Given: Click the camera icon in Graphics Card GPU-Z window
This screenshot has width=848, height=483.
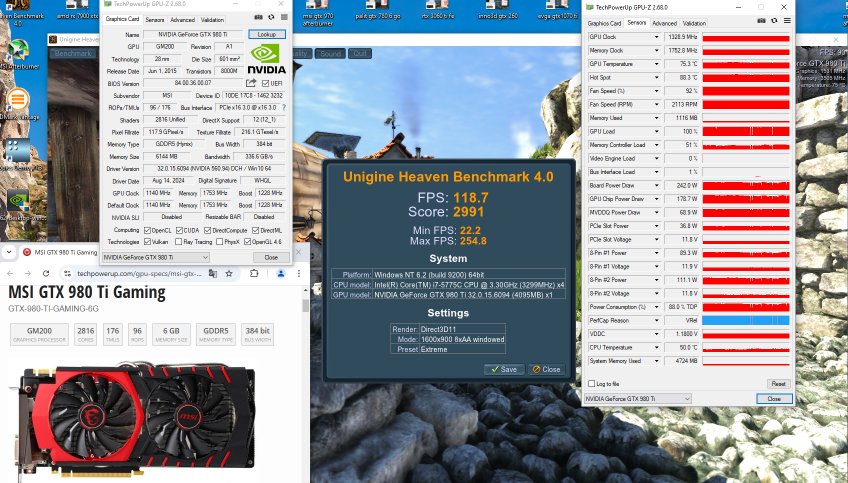Looking at the screenshot, I should pyautogui.click(x=259, y=17).
